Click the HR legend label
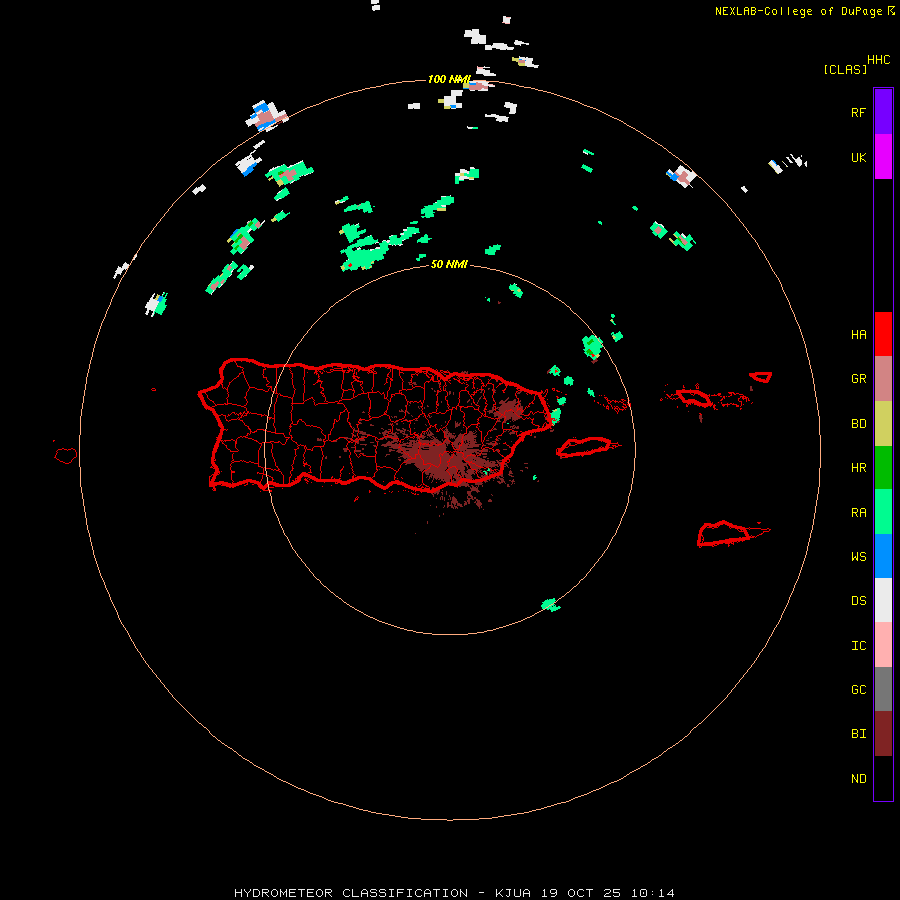 pos(858,468)
